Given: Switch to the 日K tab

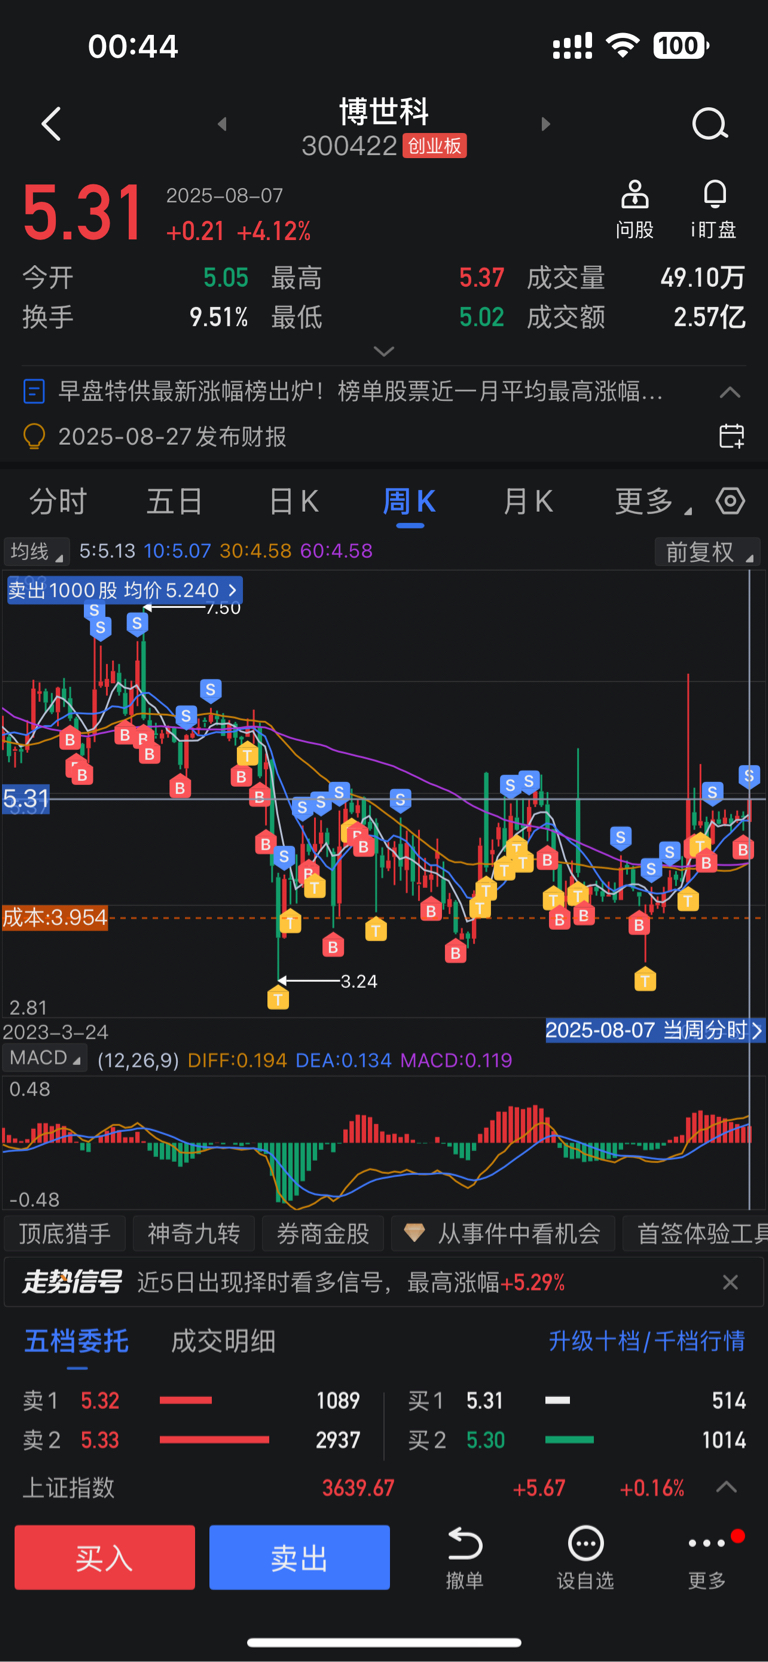Looking at the screenshot, I should click(x=294, y=501).
